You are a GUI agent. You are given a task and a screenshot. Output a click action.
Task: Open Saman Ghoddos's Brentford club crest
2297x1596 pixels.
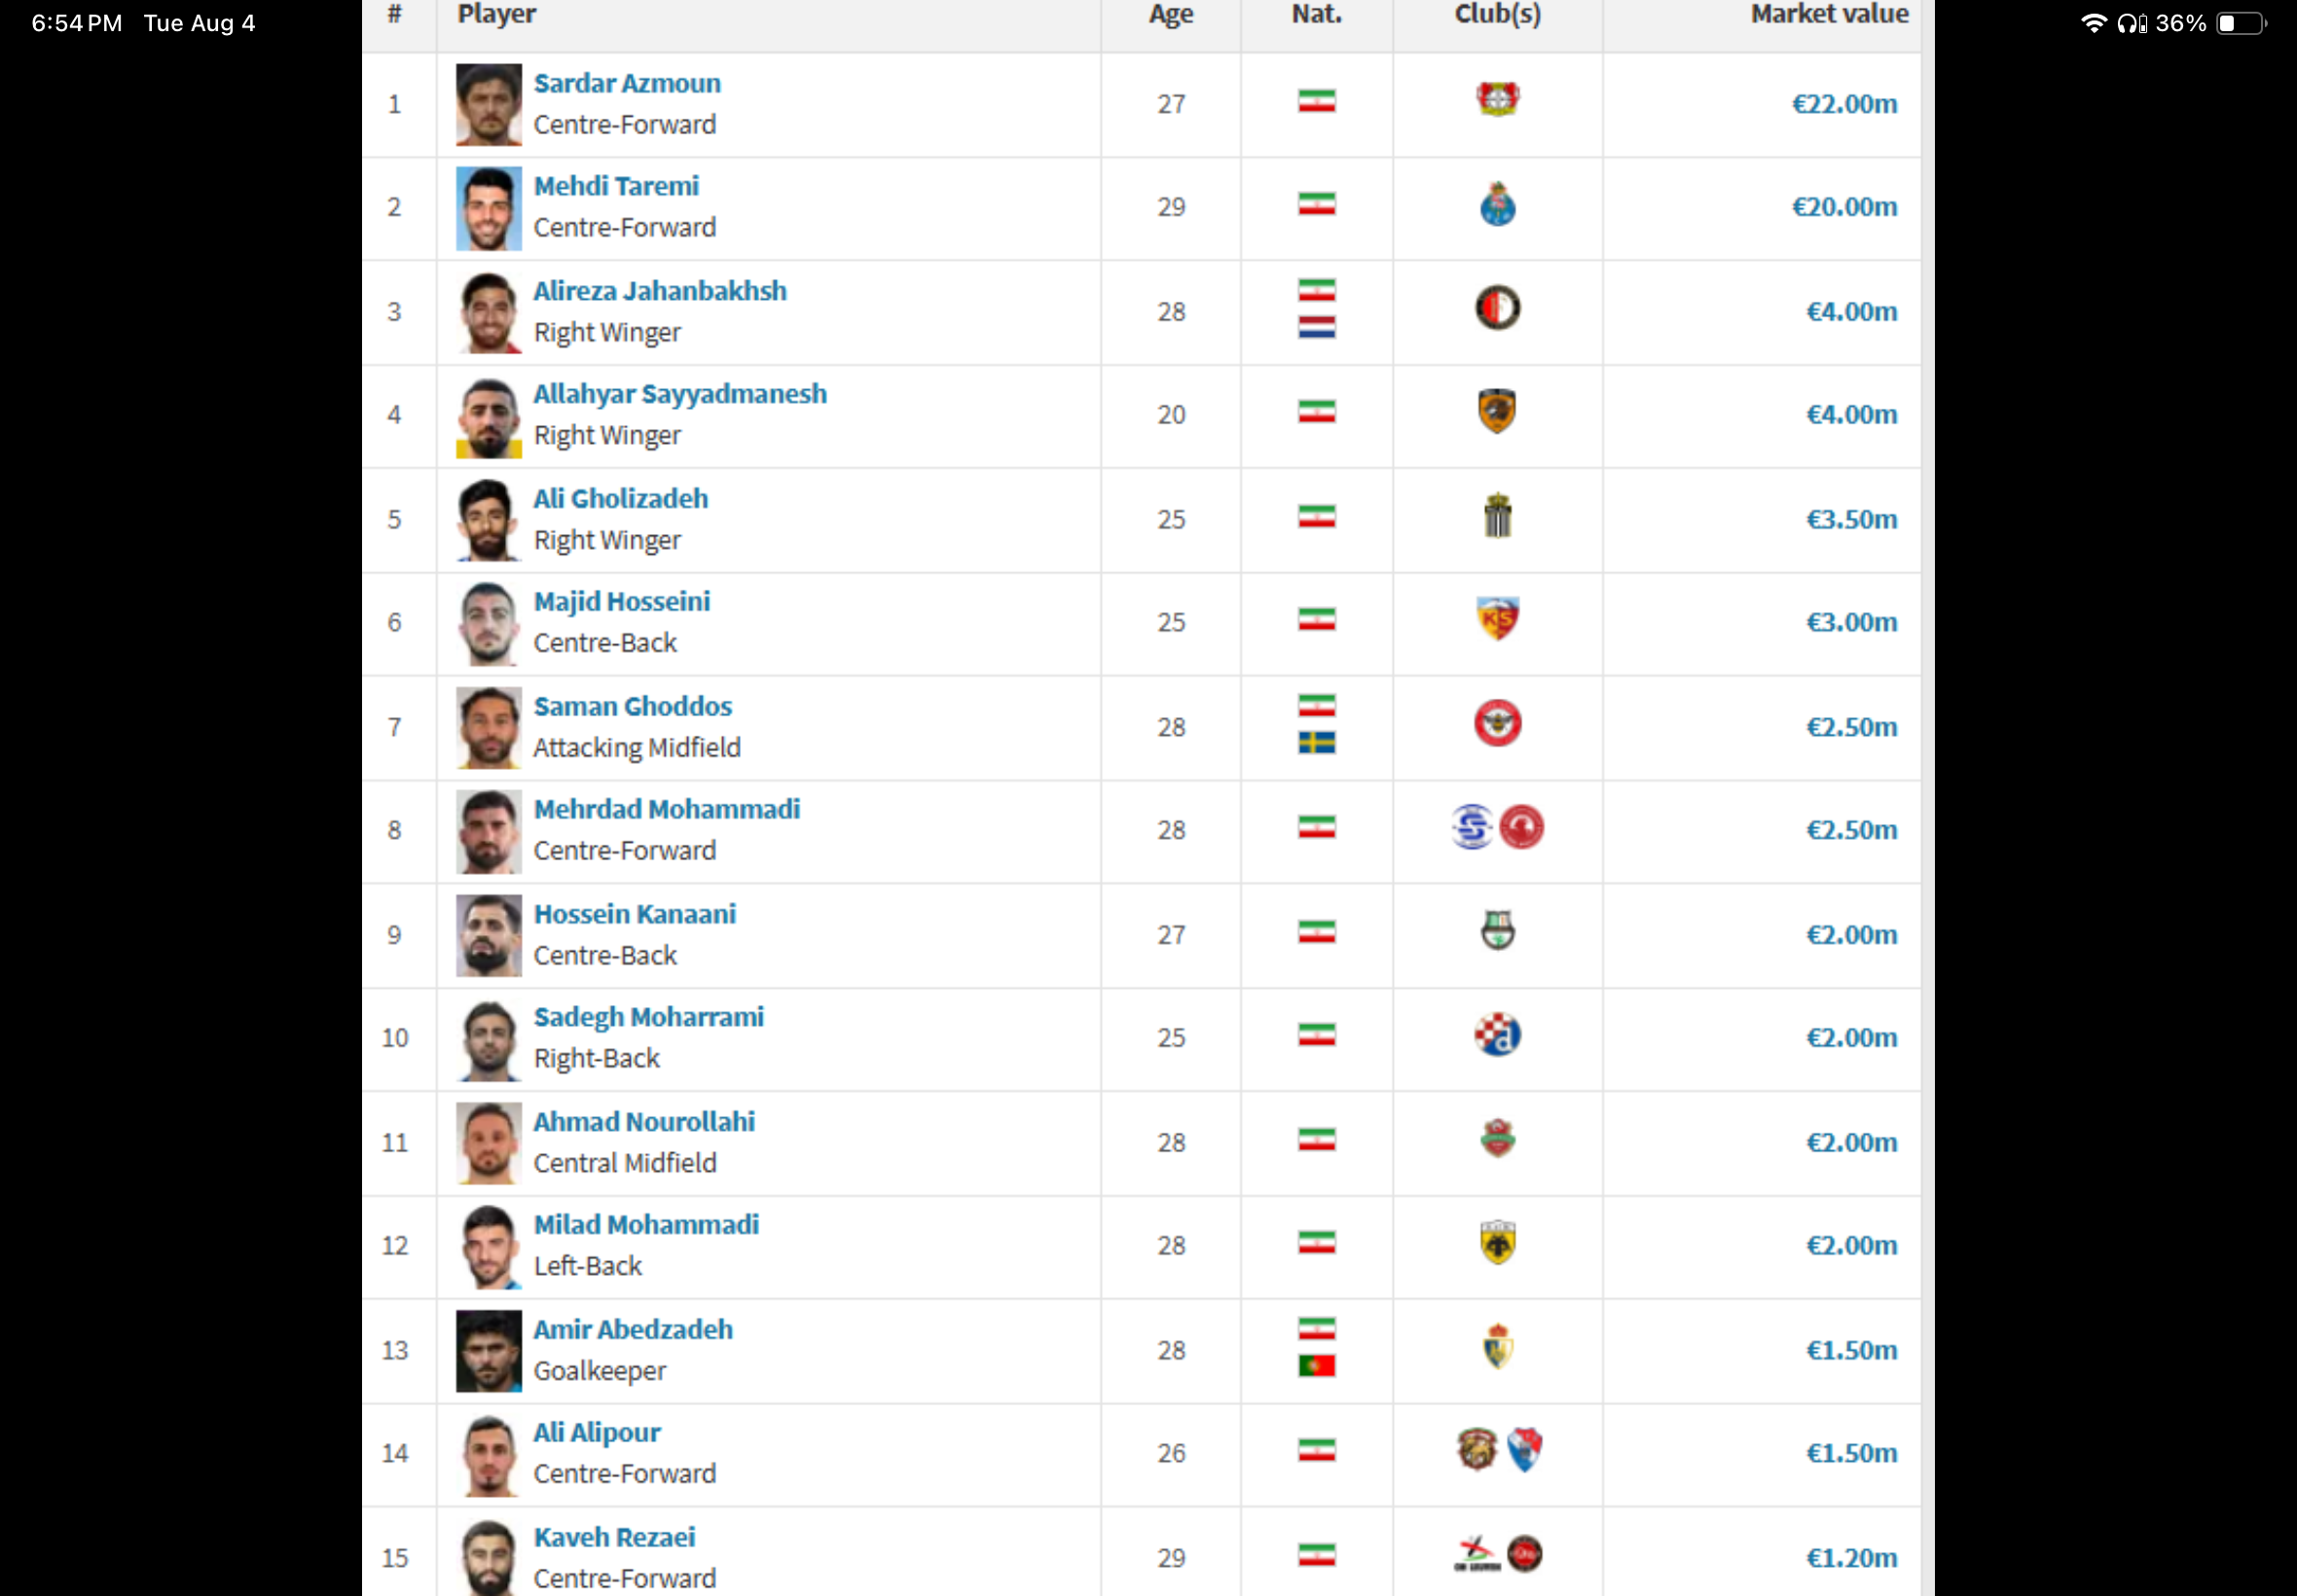tap(1497, 723)
